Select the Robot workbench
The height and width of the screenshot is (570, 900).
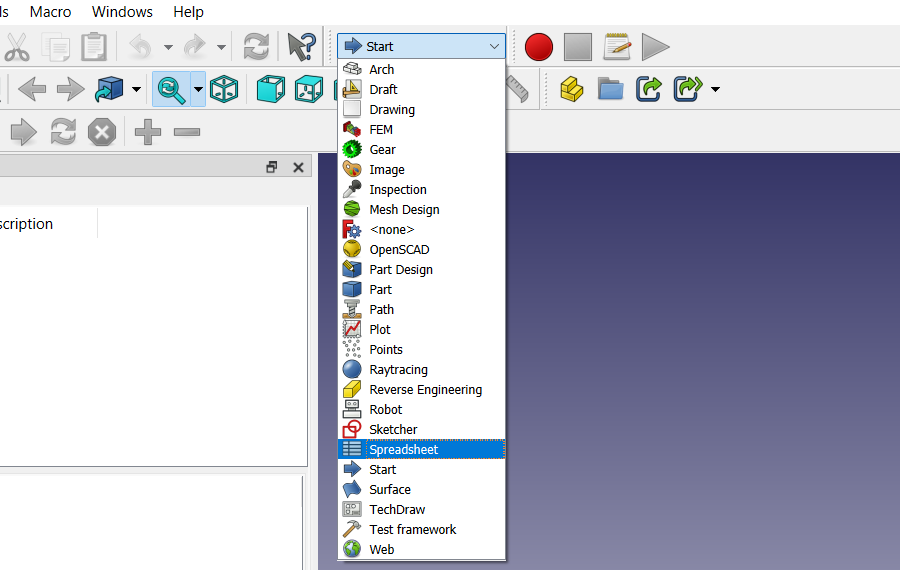(421, 410)
